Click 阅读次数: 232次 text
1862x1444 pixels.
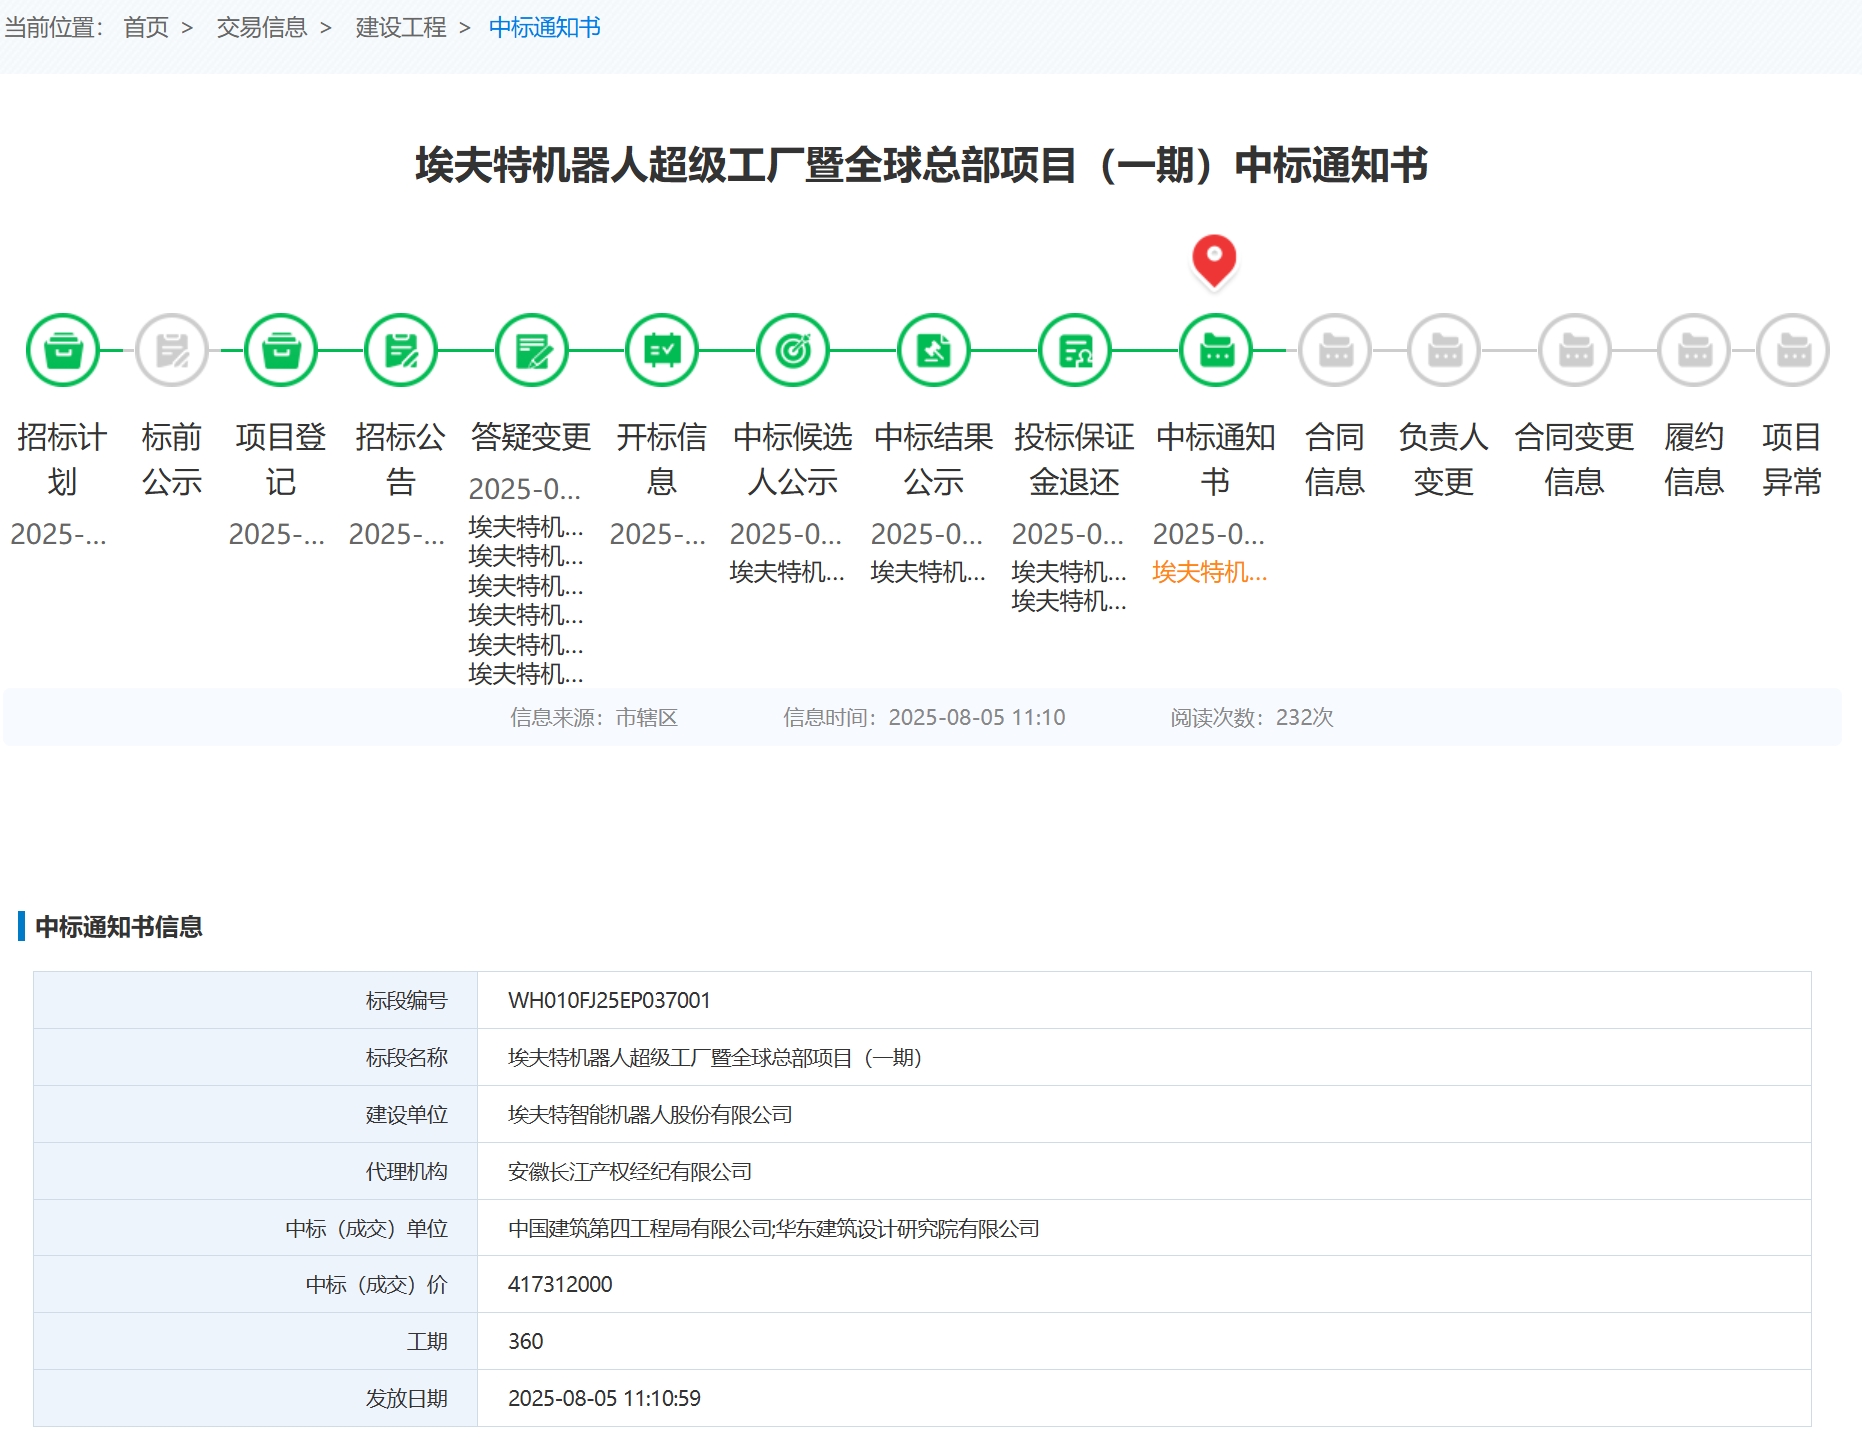[1252, 718]
